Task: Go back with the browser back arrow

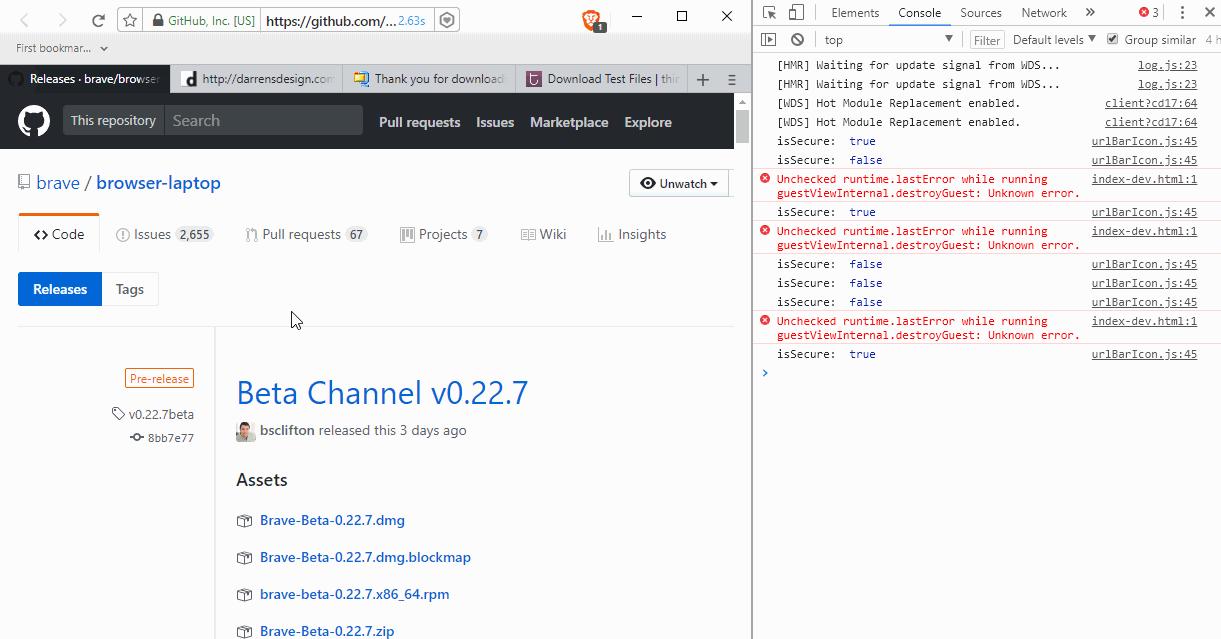Action: coord(25,20)
